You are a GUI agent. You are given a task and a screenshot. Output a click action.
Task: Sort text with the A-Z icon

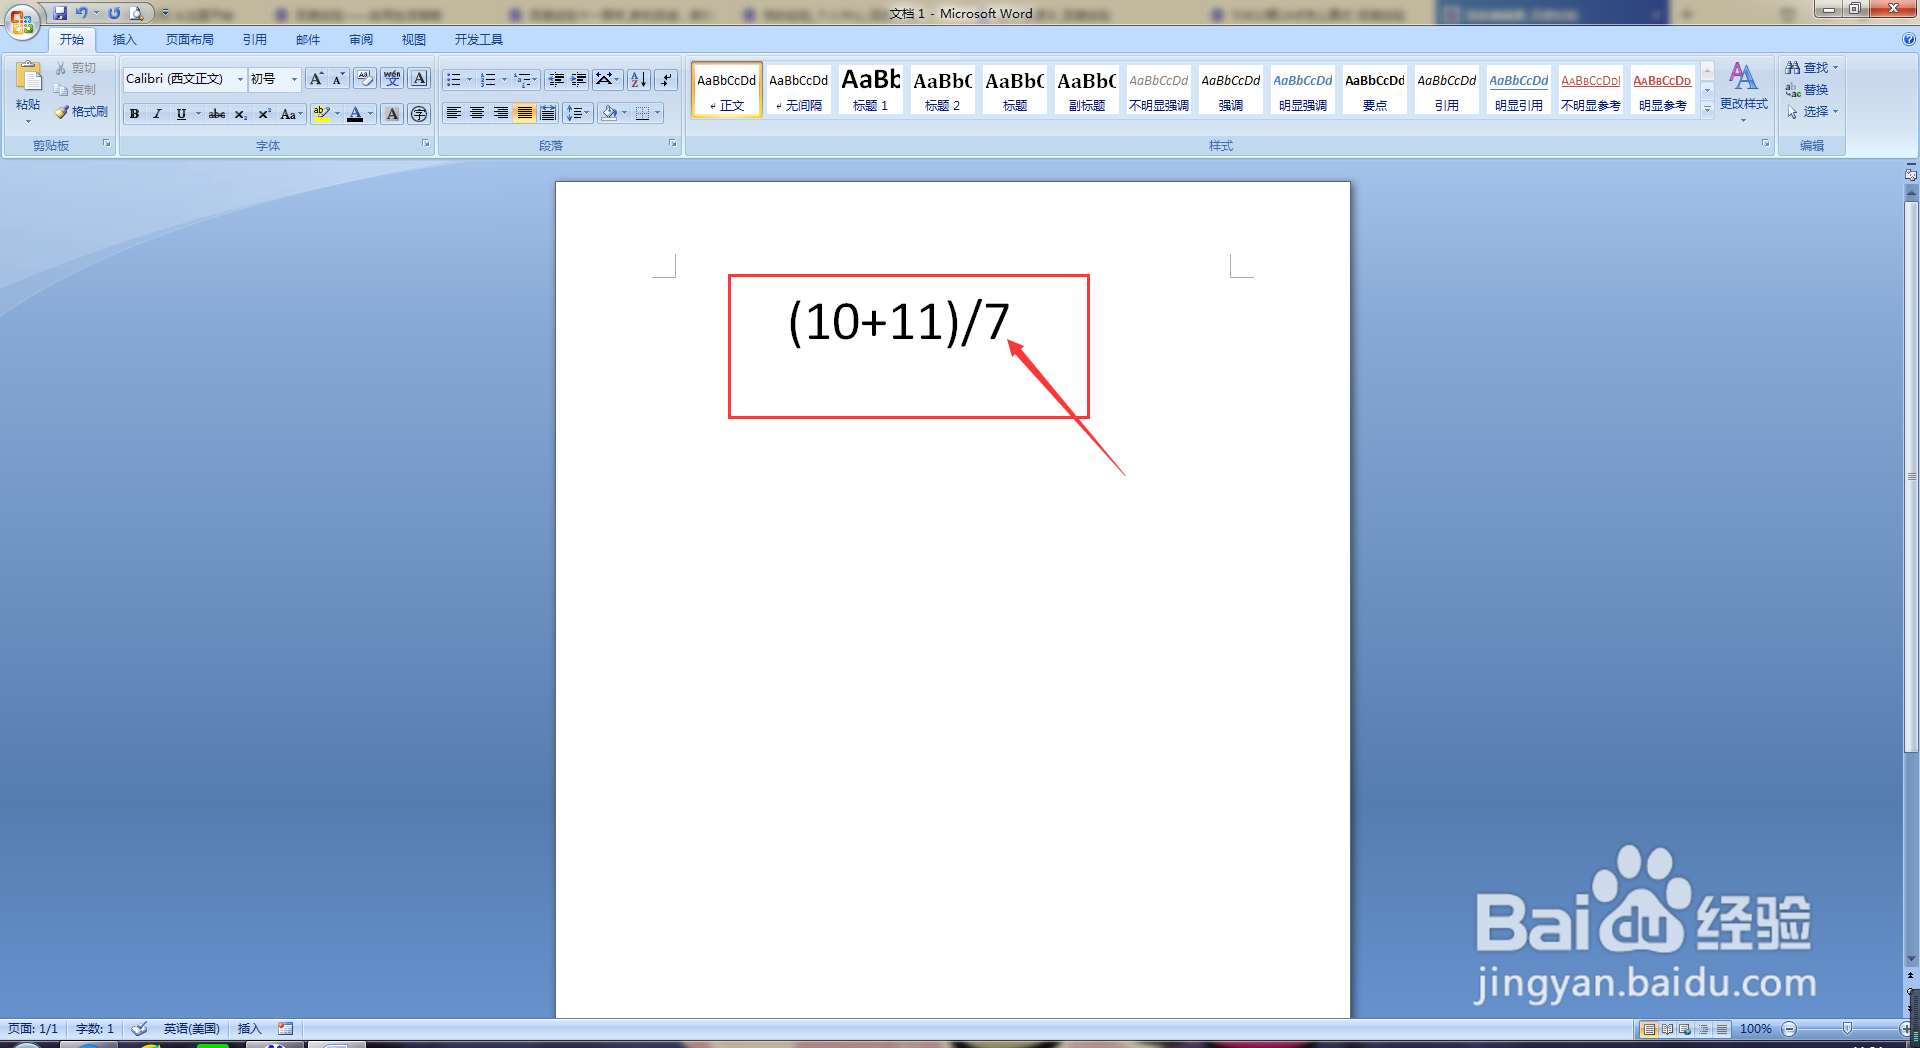click(x=638, y=79)
